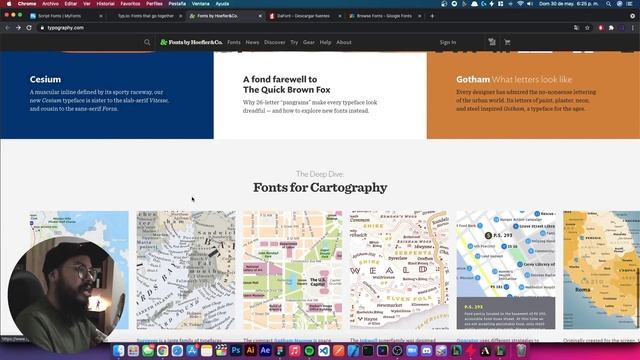Screen dimensions: 640x360
Task: Open Google Chrome from the dock
Action: pyautogui.click(x=162, y=351)
